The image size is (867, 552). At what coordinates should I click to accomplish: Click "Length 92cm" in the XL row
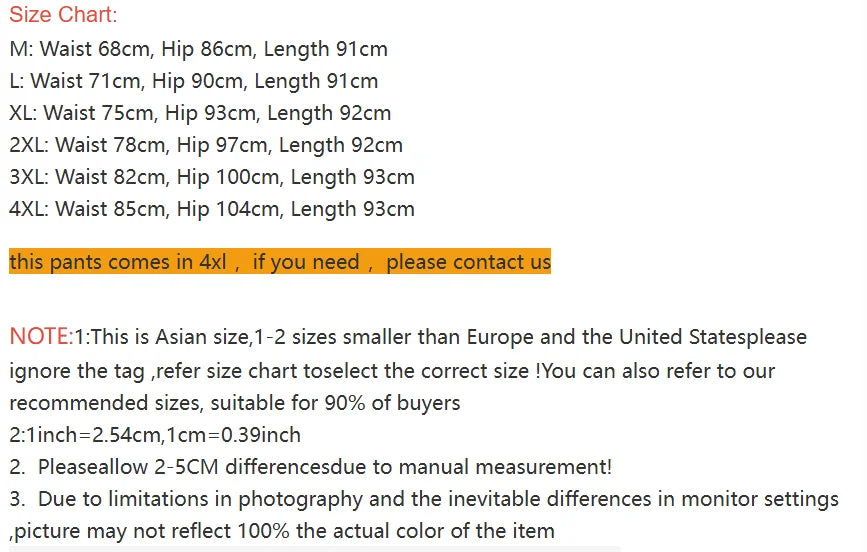[329, 113]
